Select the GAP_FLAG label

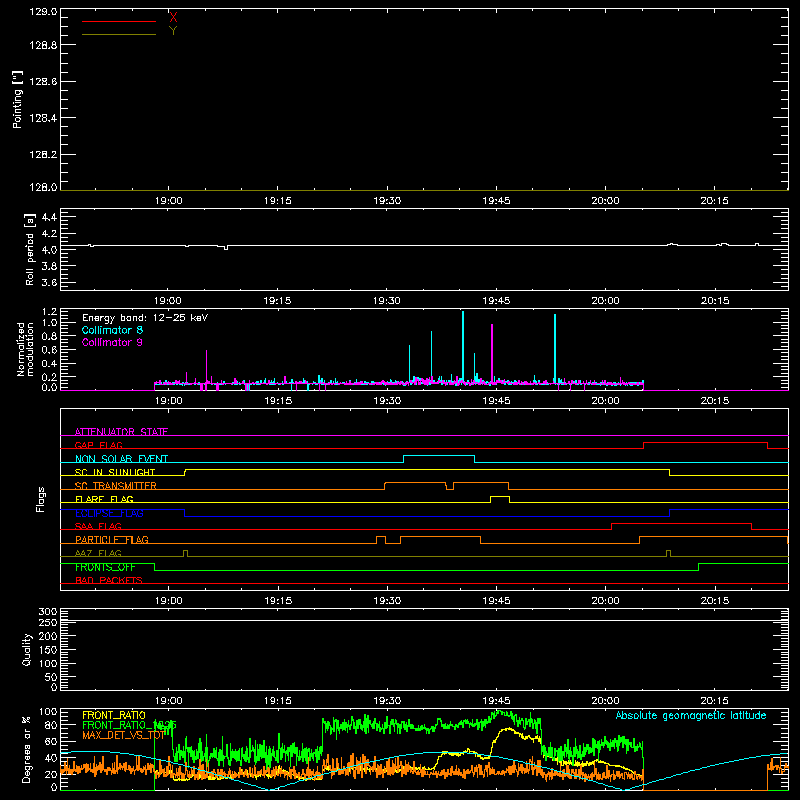click(98, 445)
